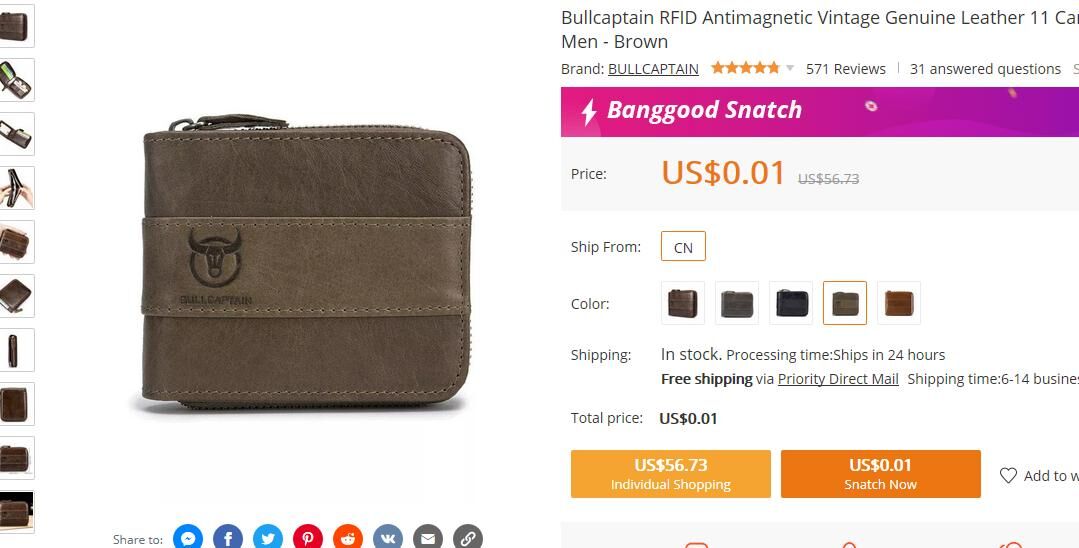
Task: Share product on VK
Action: coord(387,538)
